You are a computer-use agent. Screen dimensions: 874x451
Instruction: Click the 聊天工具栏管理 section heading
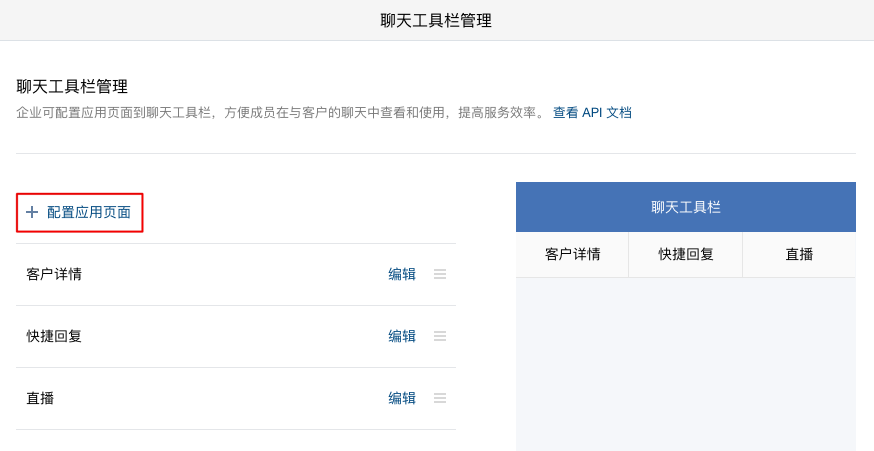[x=72, y=87]
